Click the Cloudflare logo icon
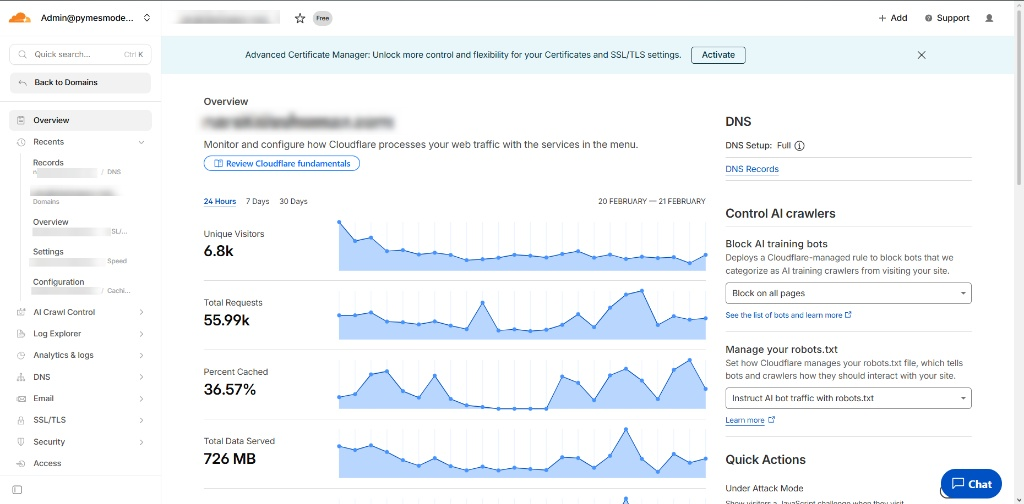 (22, 17)
